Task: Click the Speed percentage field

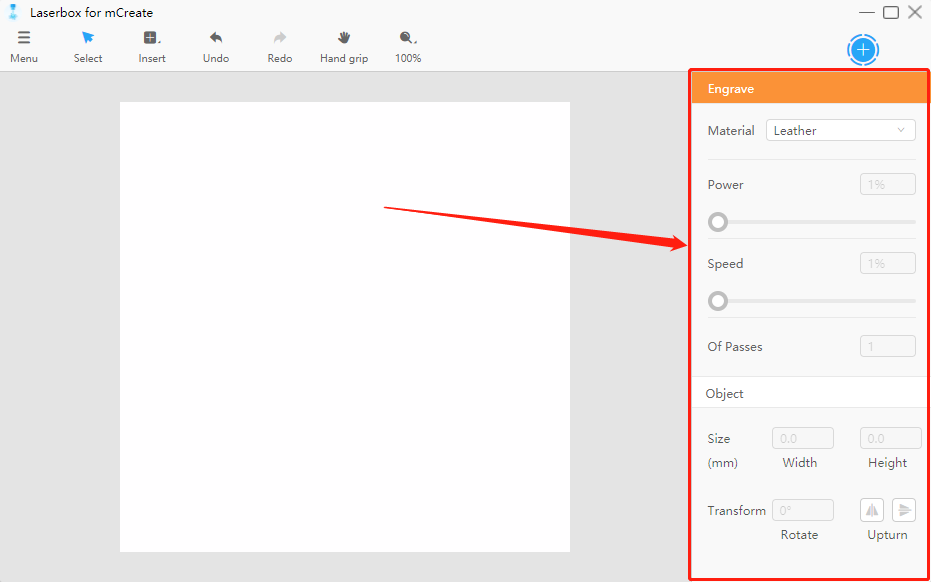Action: (888, 264)
